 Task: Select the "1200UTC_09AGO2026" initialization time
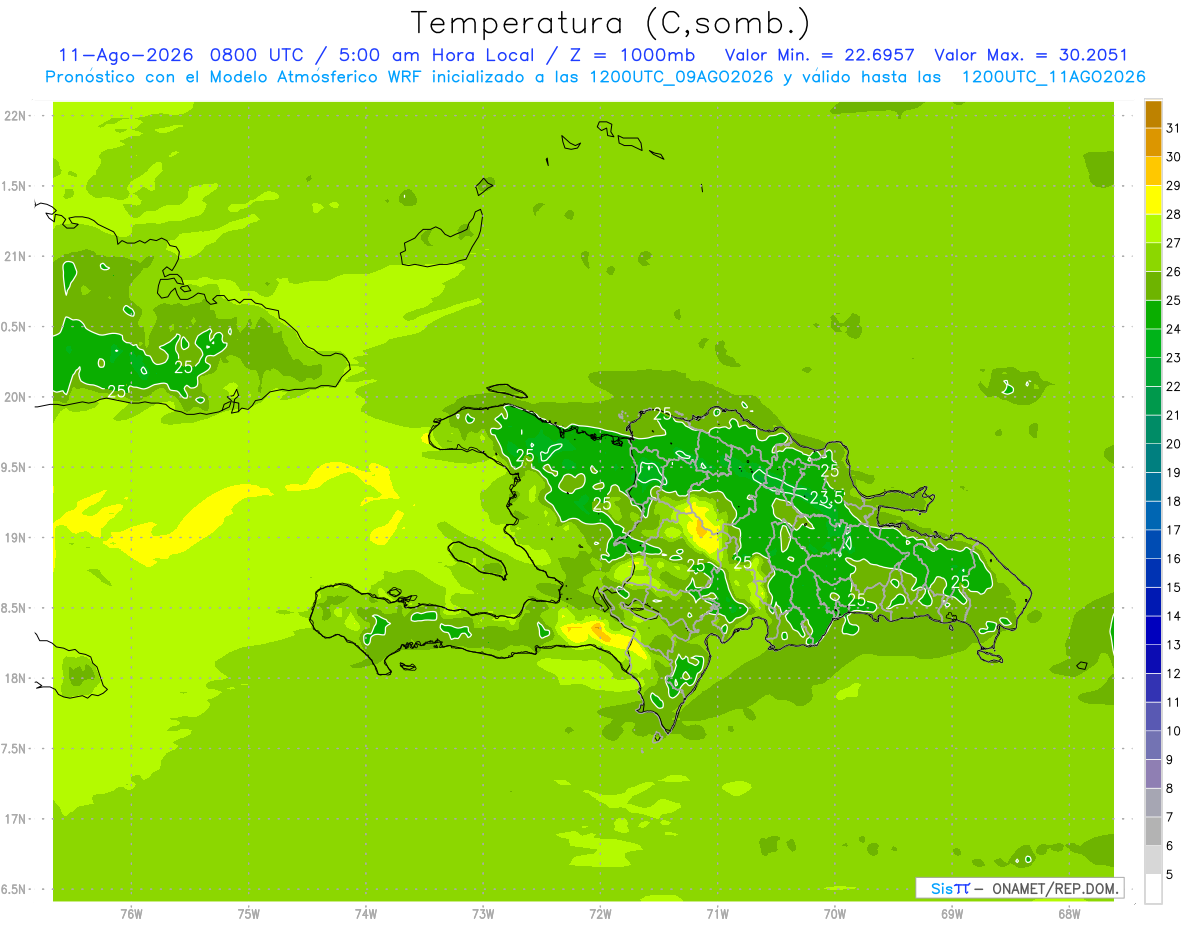pos(680,77)
